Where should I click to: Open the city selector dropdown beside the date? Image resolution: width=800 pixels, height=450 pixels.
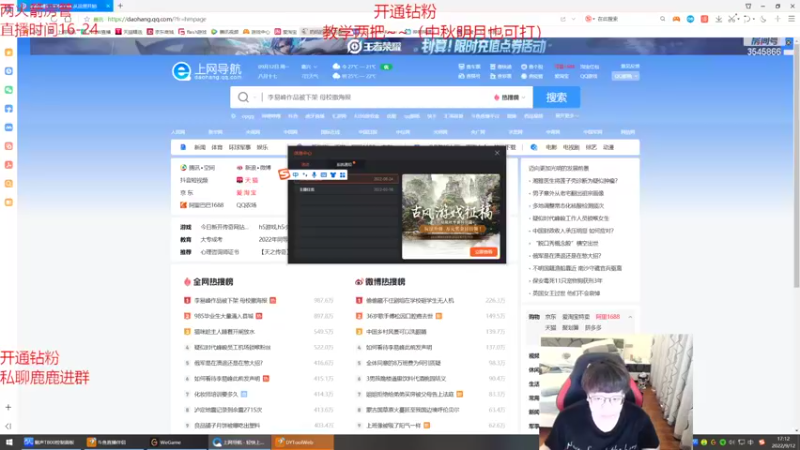pyautogui.click(x=309, y=67)
